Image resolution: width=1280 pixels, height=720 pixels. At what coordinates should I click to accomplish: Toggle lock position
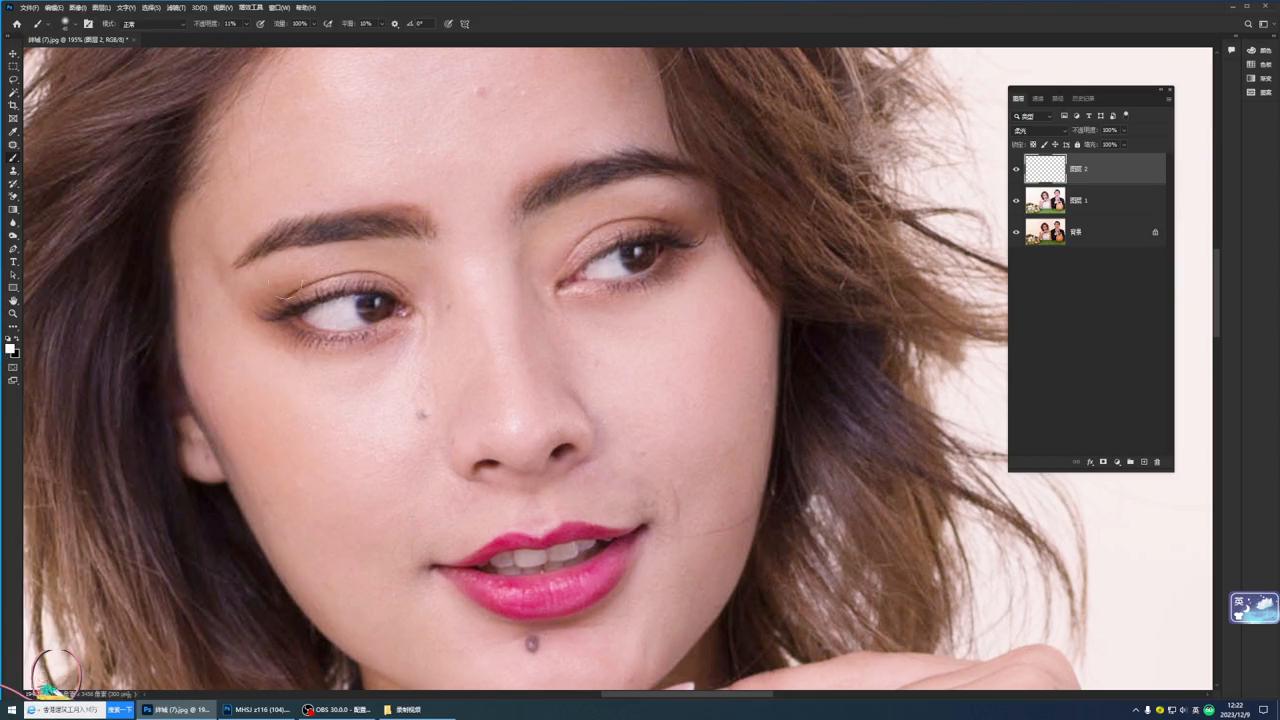pos(1055,145)
